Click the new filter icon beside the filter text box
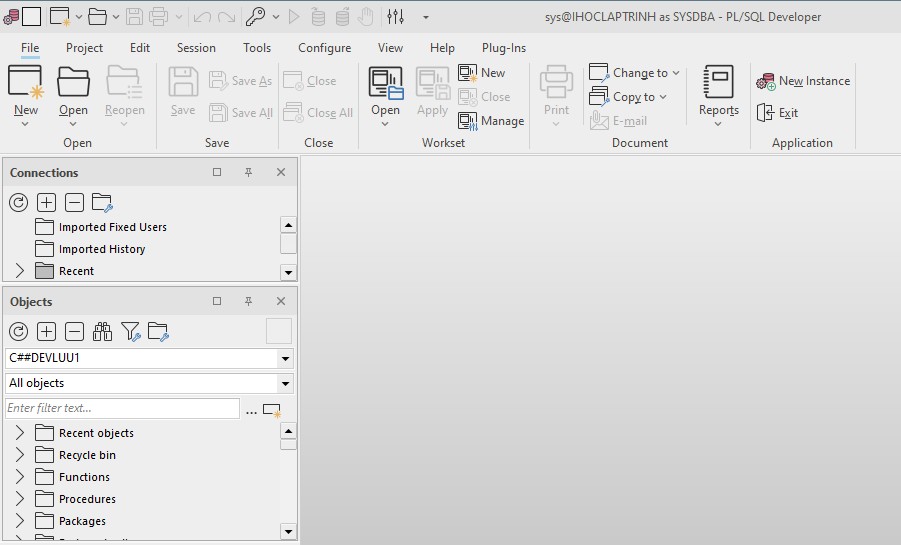Image resolution: width=901 pixels, height=545 pixels. [271, 410]
